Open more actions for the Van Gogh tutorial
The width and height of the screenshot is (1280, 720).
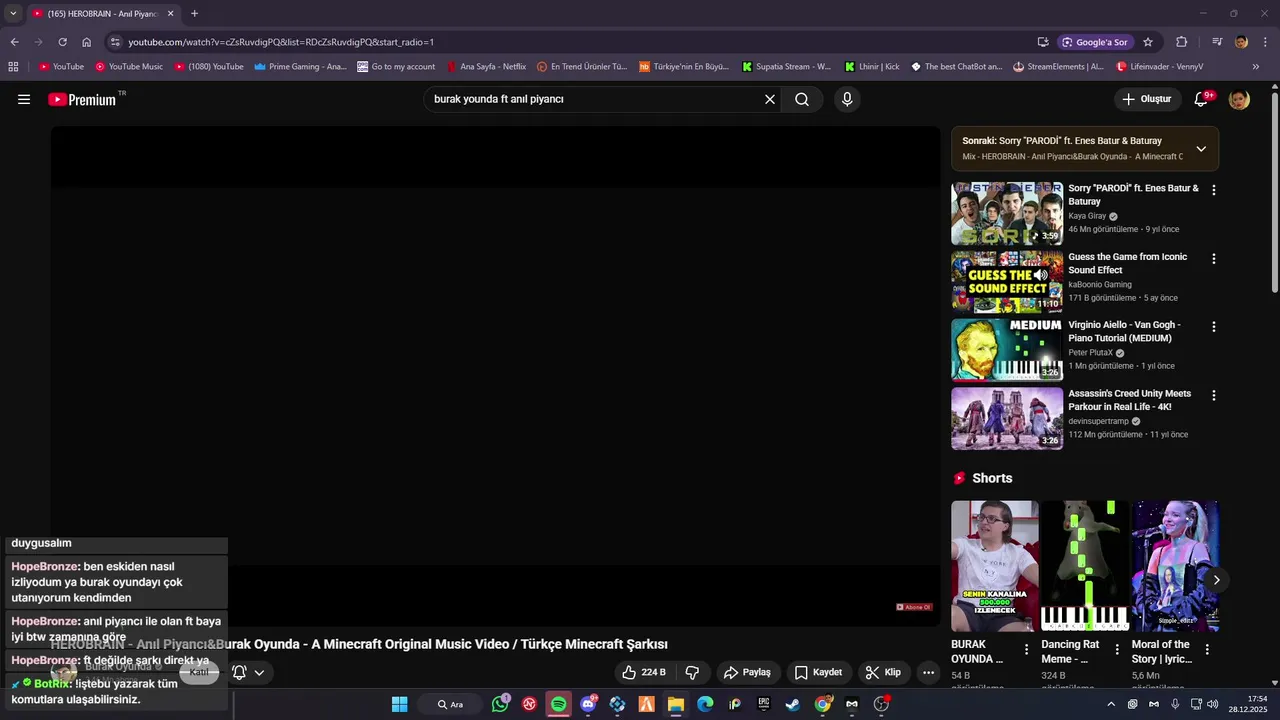1214,327
